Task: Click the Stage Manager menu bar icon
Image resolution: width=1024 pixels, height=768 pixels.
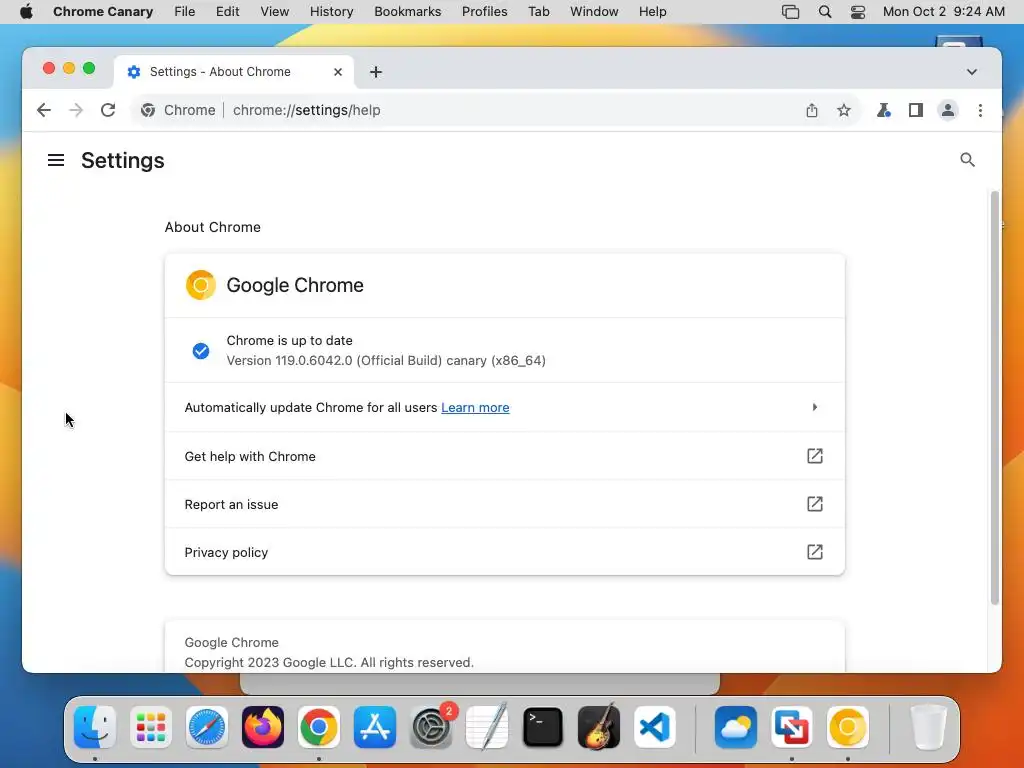Action: [x=790, y=12]
